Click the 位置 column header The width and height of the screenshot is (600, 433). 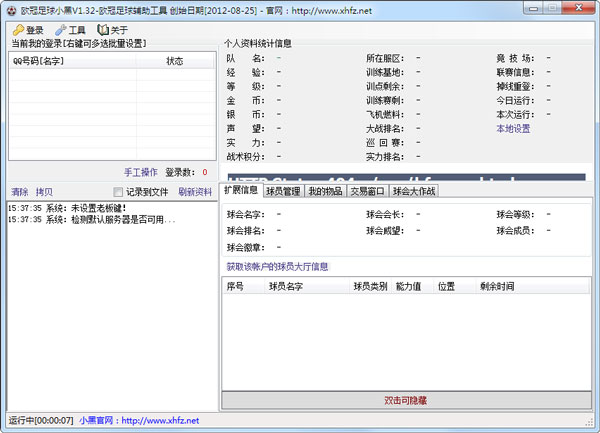(x=454, y=286)
